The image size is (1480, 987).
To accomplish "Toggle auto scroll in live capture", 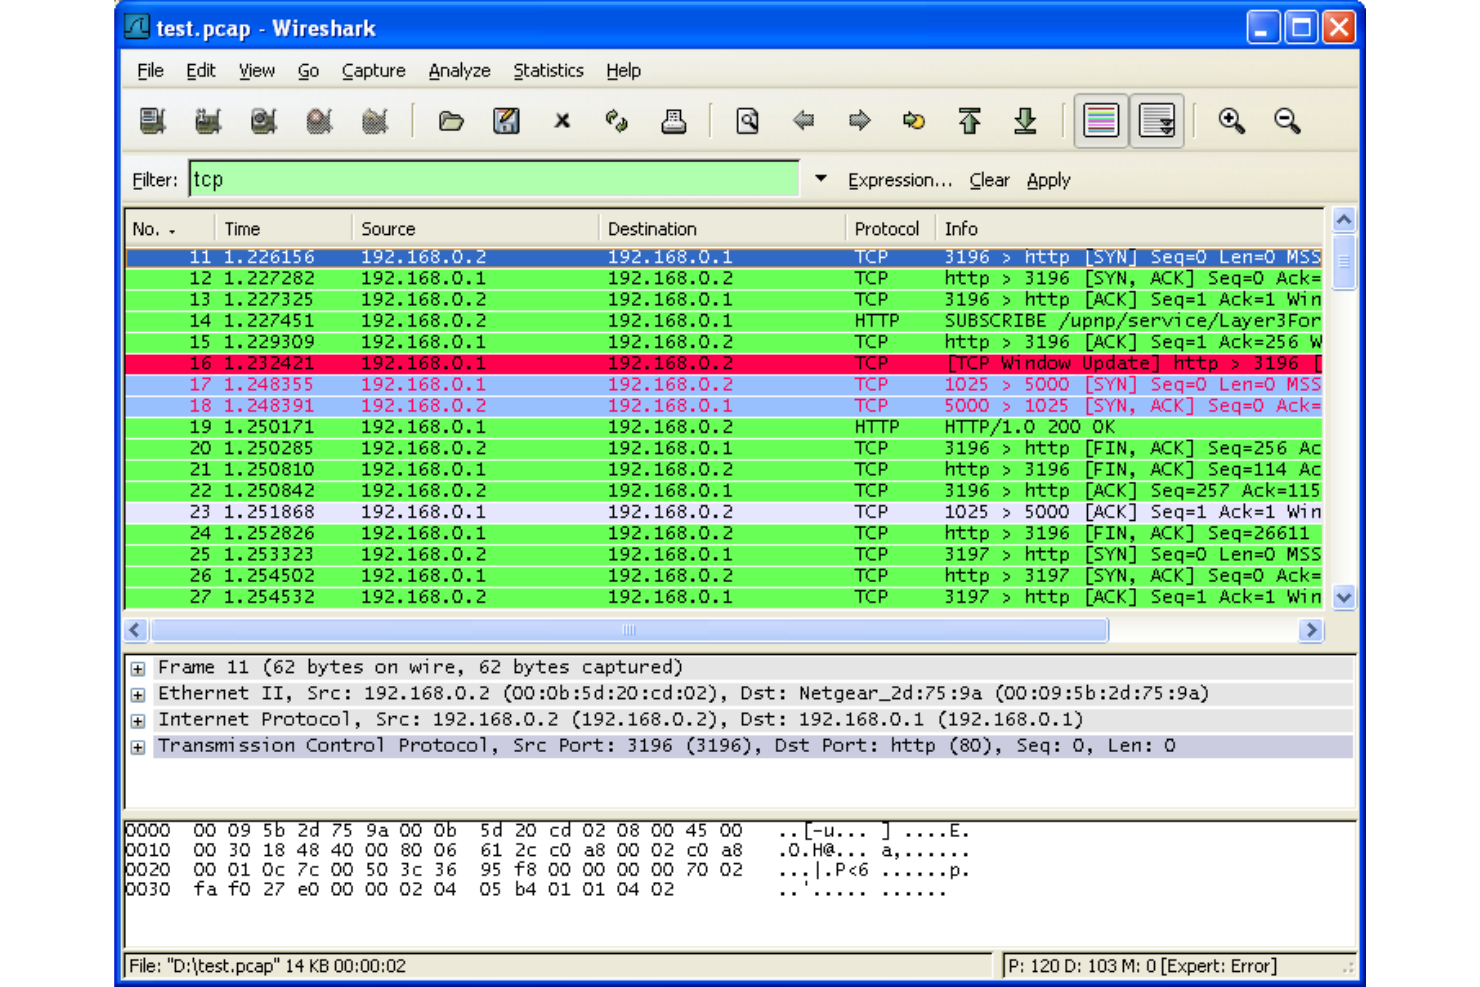I will (1157, 120).
